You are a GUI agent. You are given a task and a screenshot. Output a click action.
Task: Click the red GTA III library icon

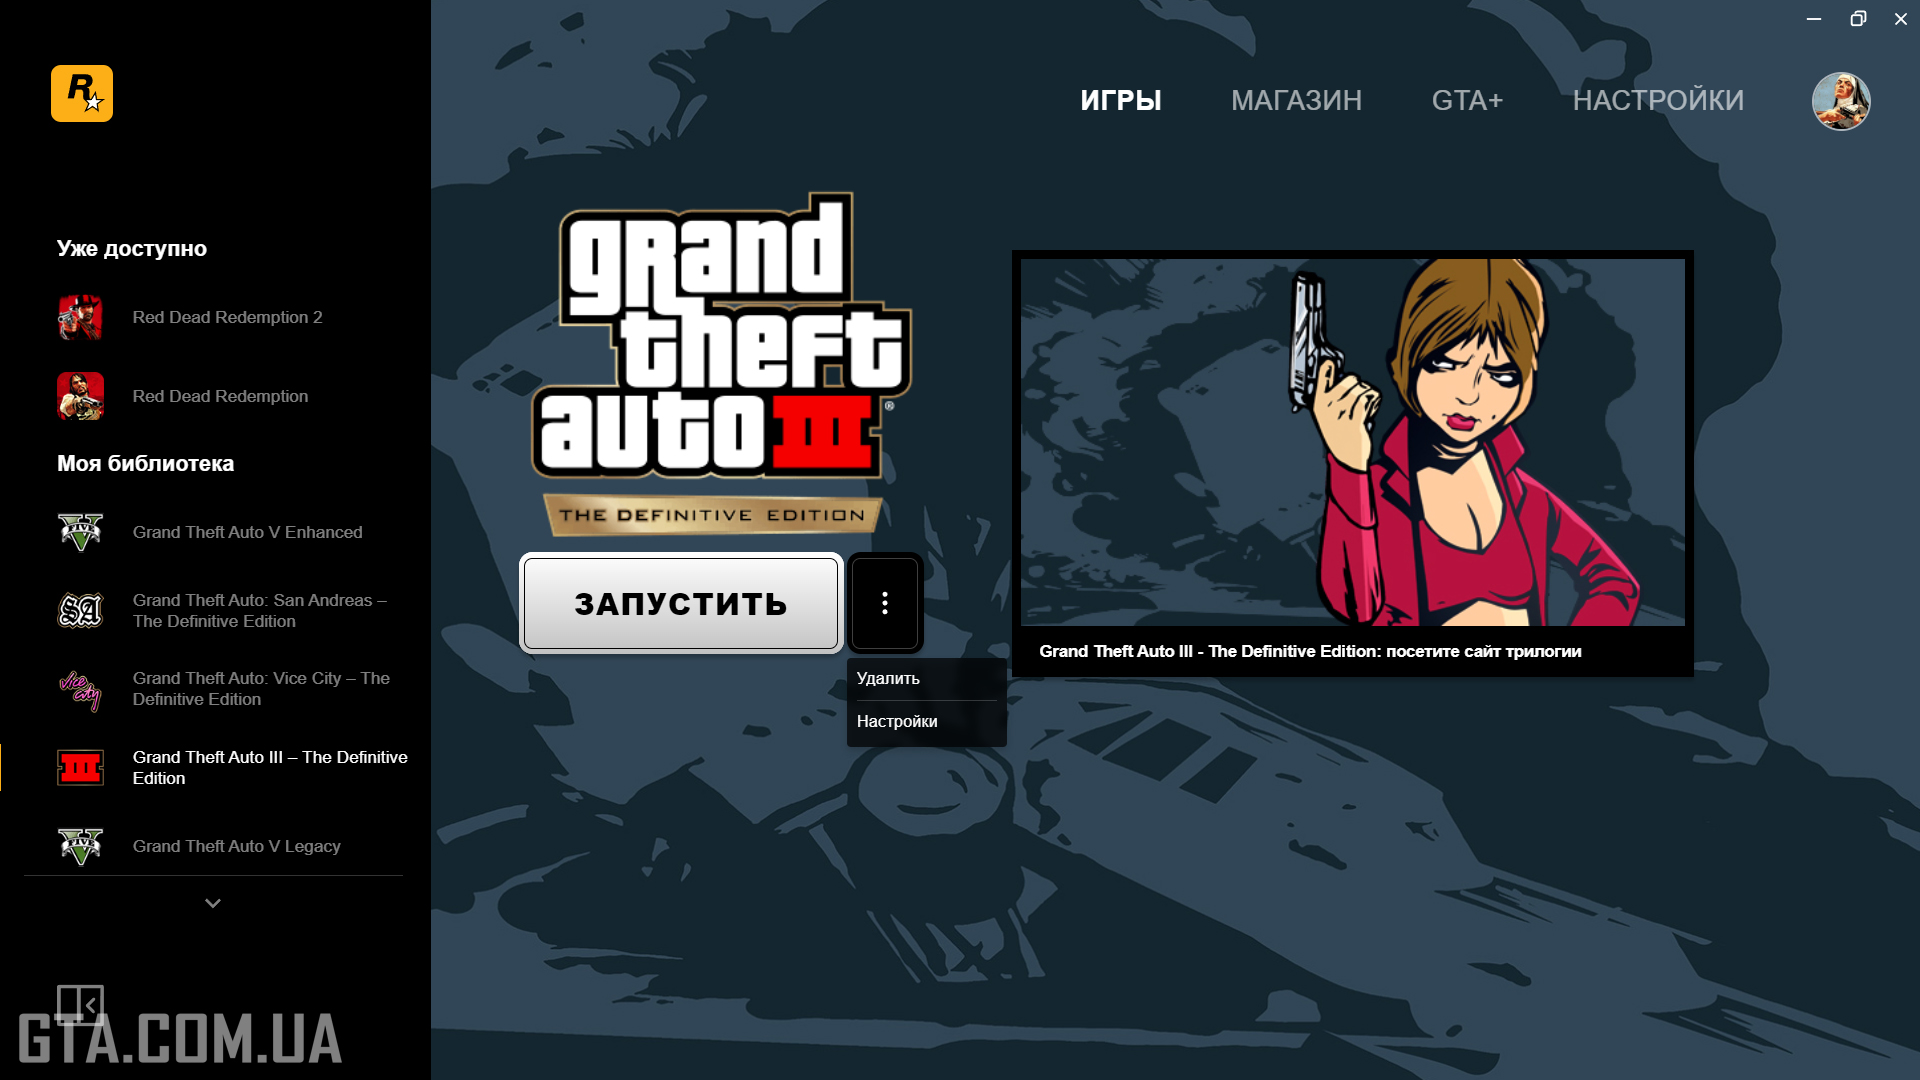tap(80, 768)
